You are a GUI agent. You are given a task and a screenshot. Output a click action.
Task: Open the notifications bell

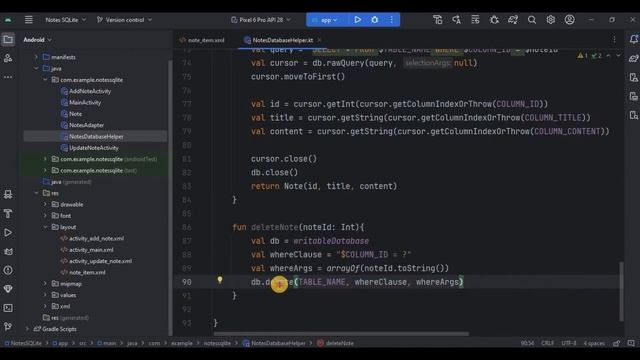tap(633, 39)
